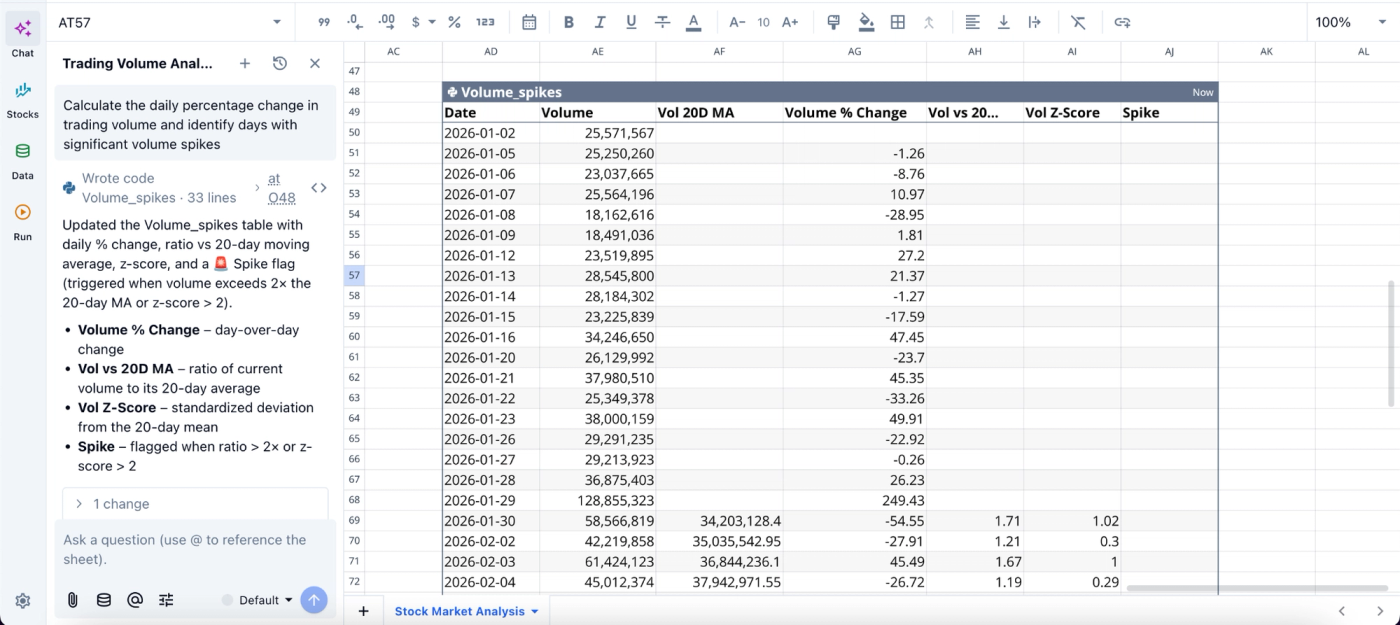Open chat options sliders icon

(166, 600)
